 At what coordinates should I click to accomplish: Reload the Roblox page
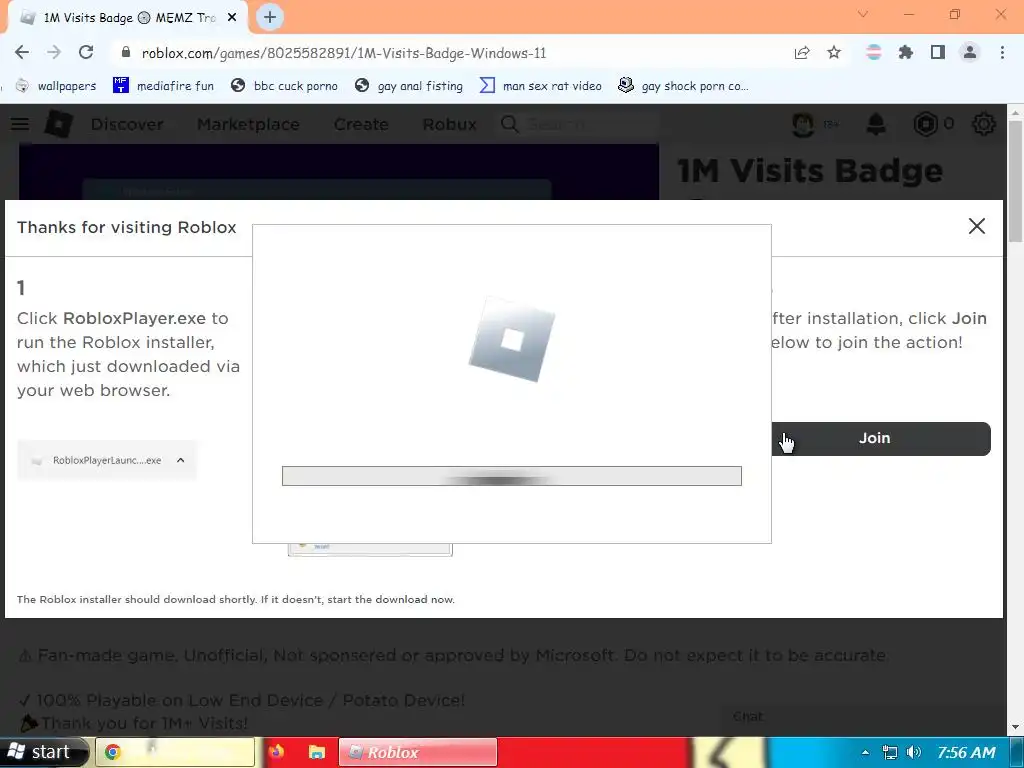[86, 53]
